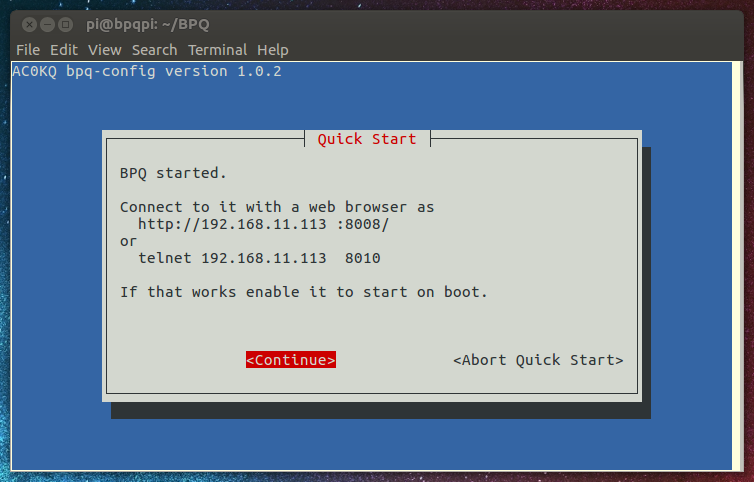The height and width of the screenshot is (482, 754).
Task: Click the telnet 192.168.11.113 8010 line
Action: coord(259,258)
